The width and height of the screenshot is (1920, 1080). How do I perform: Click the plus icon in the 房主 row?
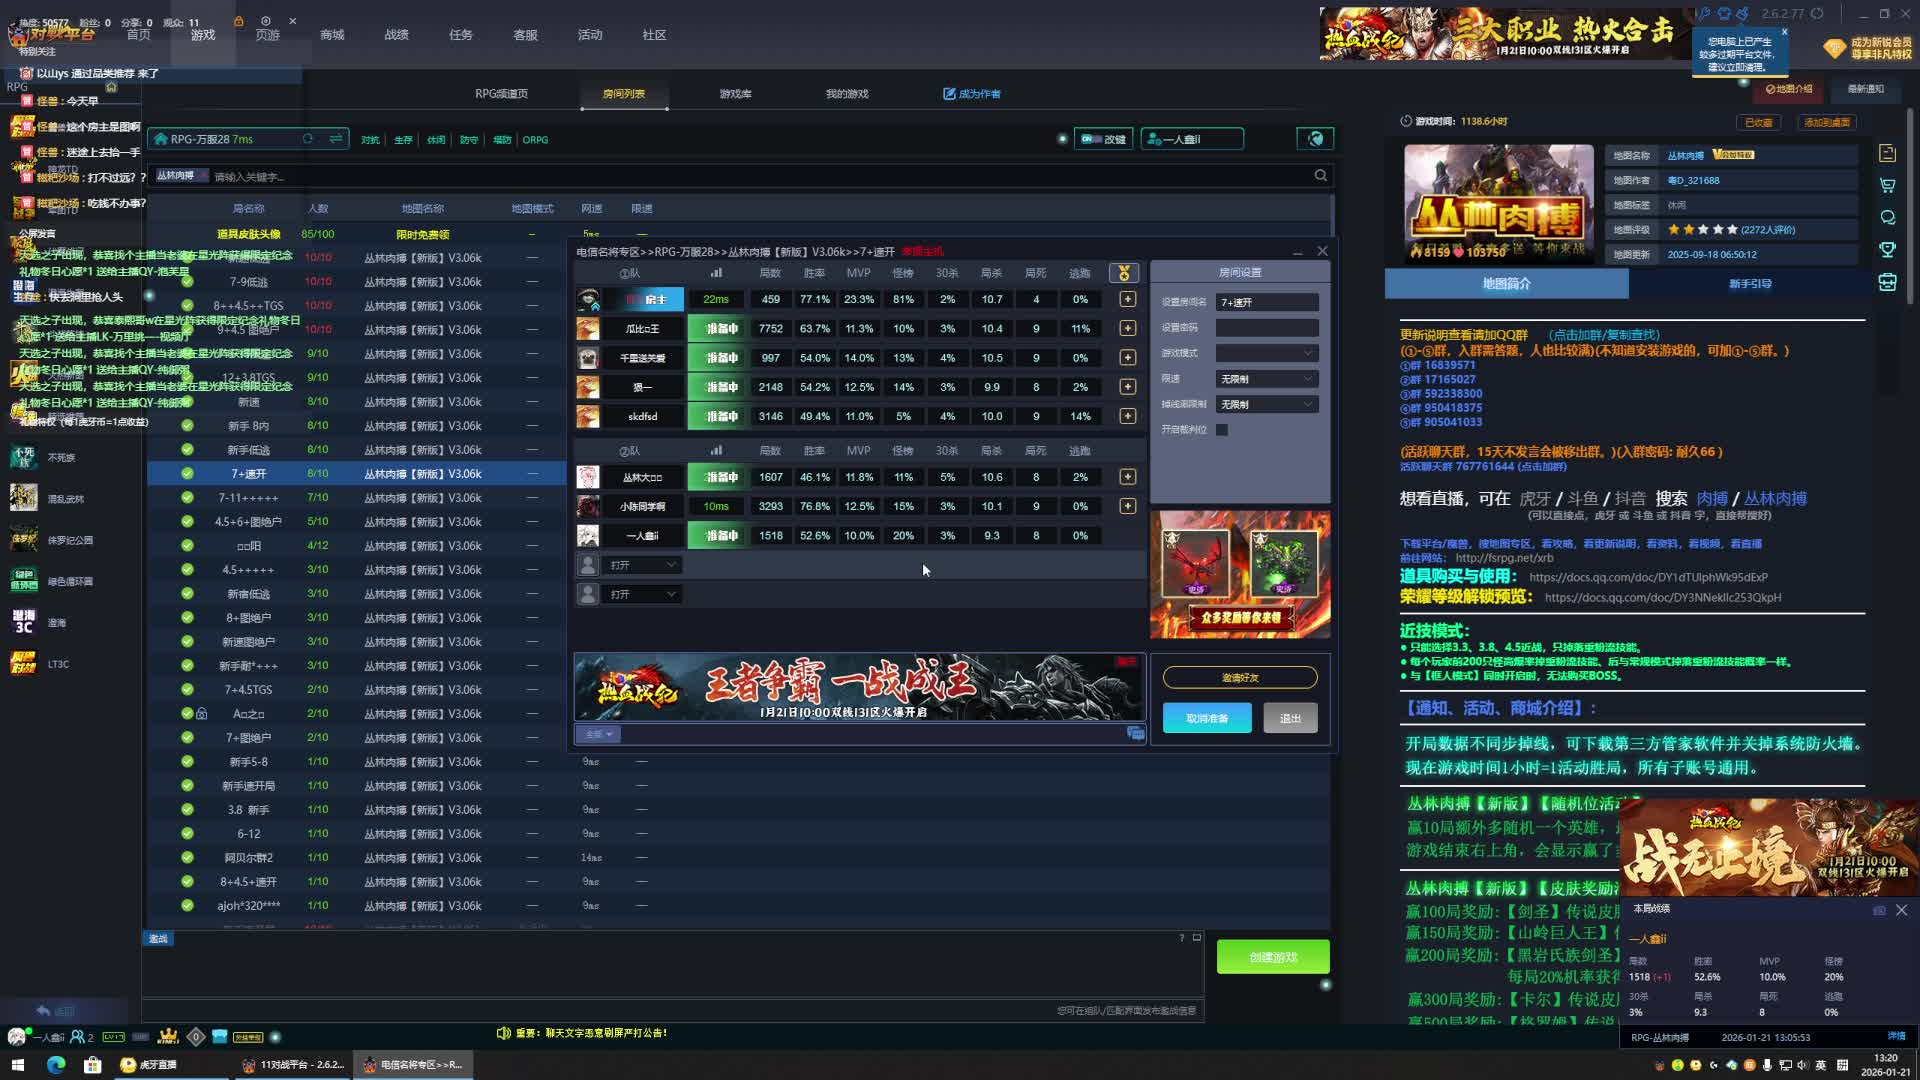(x=1127, y=299)
